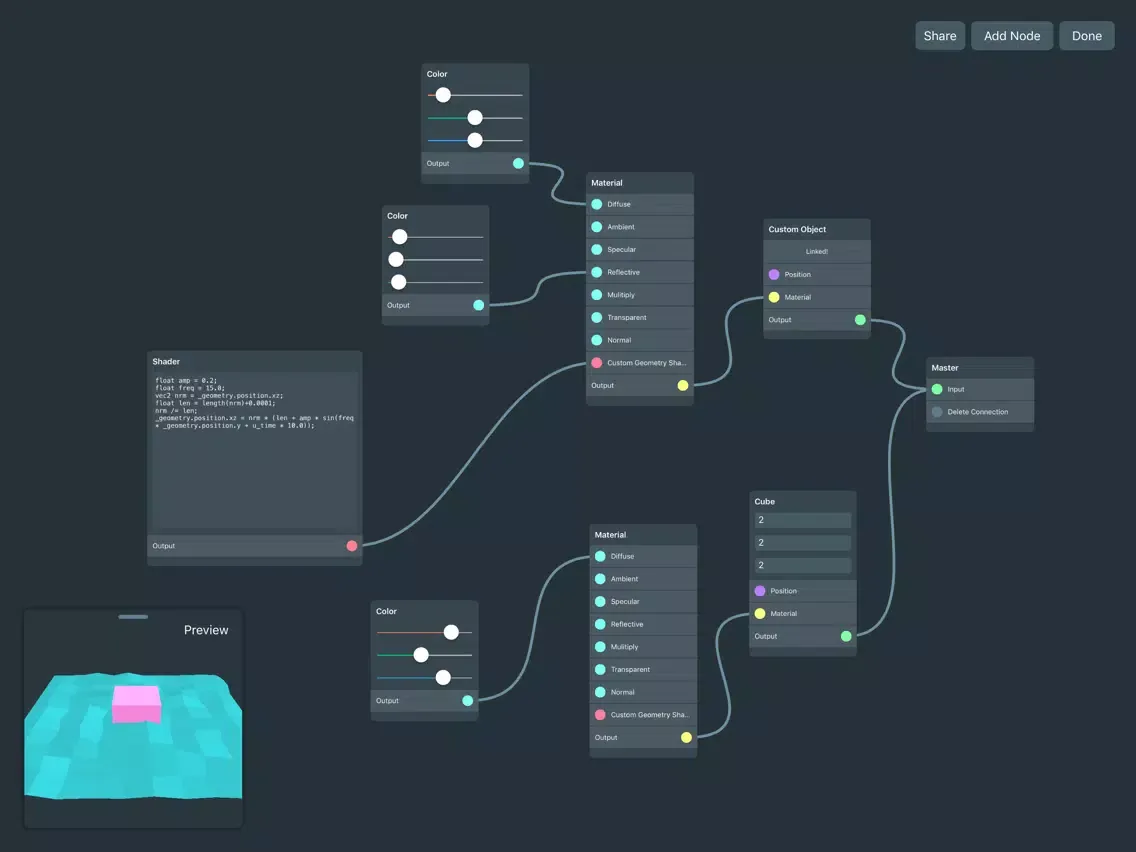The width and height of the screenshot is (1136, 852).
Task: Select the Cube node's purple Position port
Action: pyautogui.click(x=759, y=590)
